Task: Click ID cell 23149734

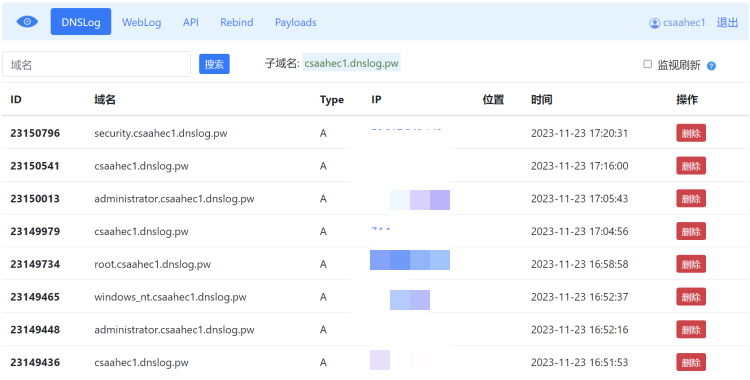Action: click(x=35, y=264)
